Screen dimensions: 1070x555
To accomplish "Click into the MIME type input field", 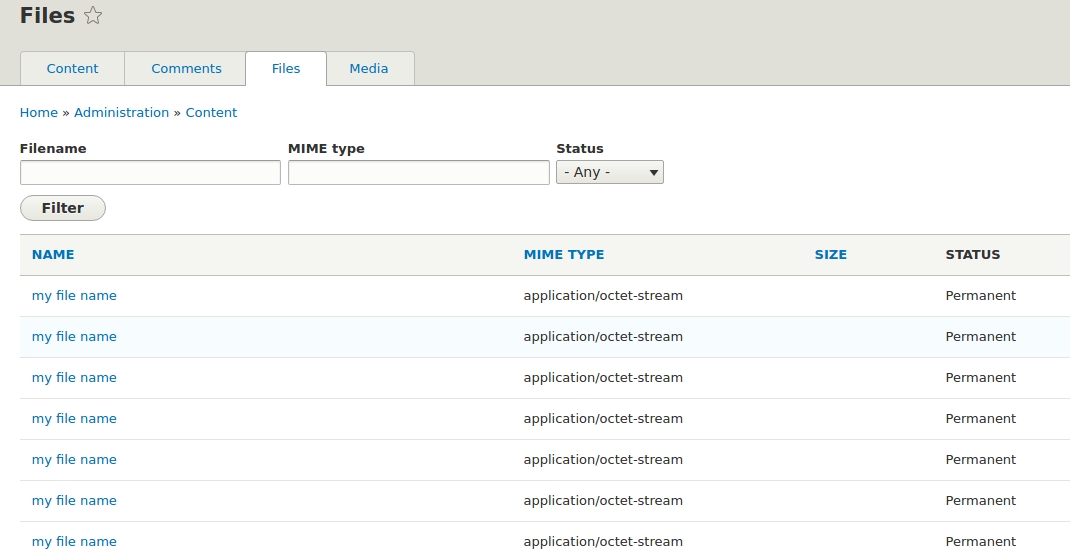I will [x=418, y=173].
